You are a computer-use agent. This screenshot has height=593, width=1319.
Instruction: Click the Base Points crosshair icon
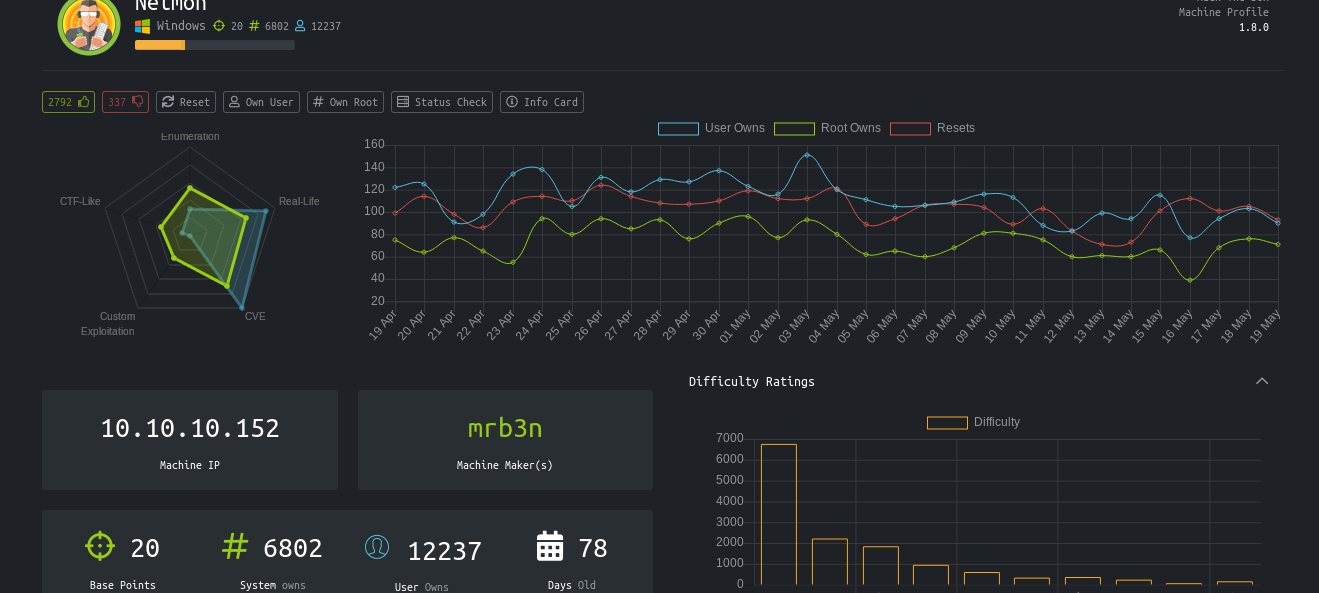point(99,546)
